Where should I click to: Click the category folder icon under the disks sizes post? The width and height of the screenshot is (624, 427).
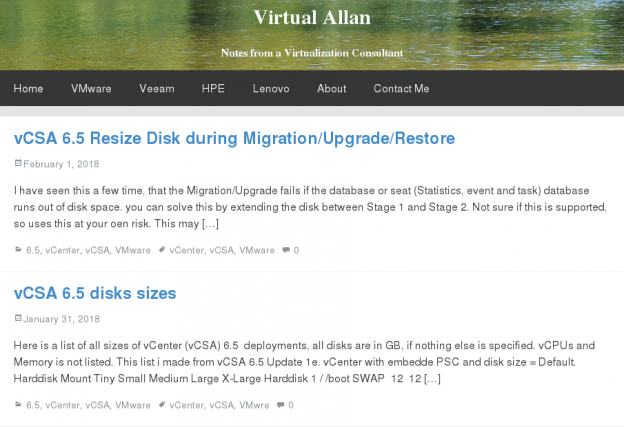click(18, 405)
